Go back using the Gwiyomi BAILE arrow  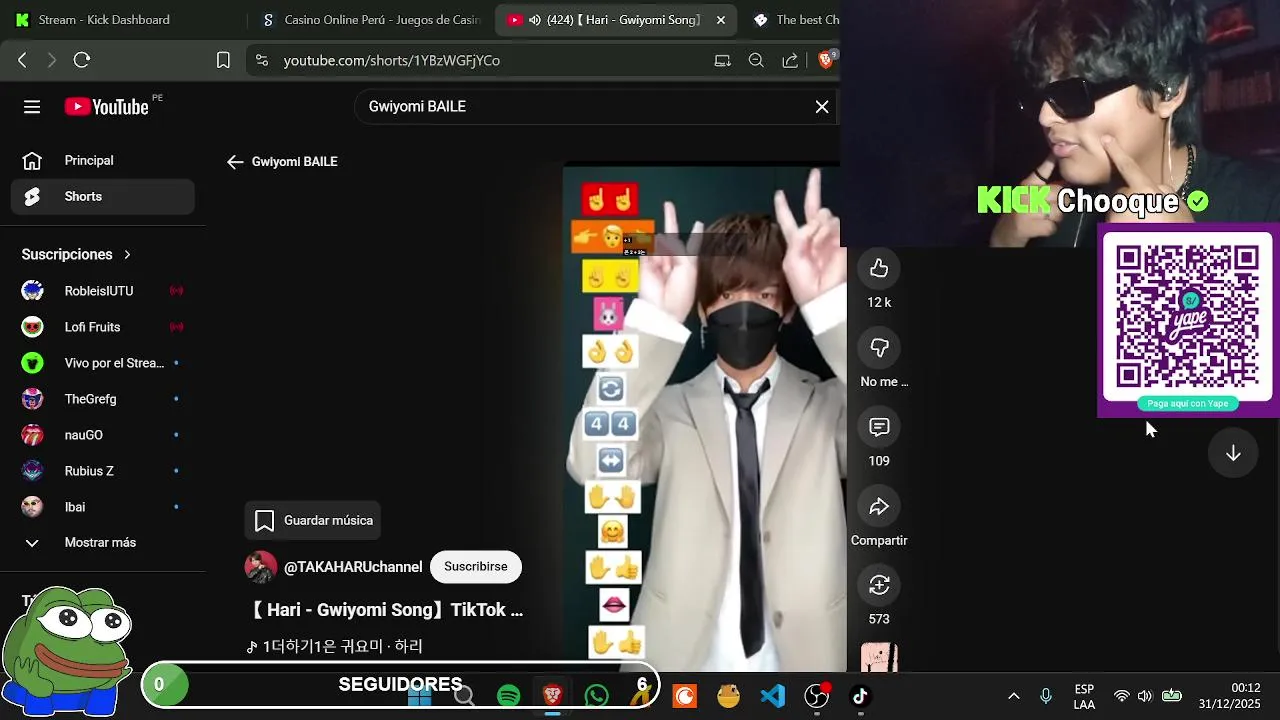tap(235, 162)
